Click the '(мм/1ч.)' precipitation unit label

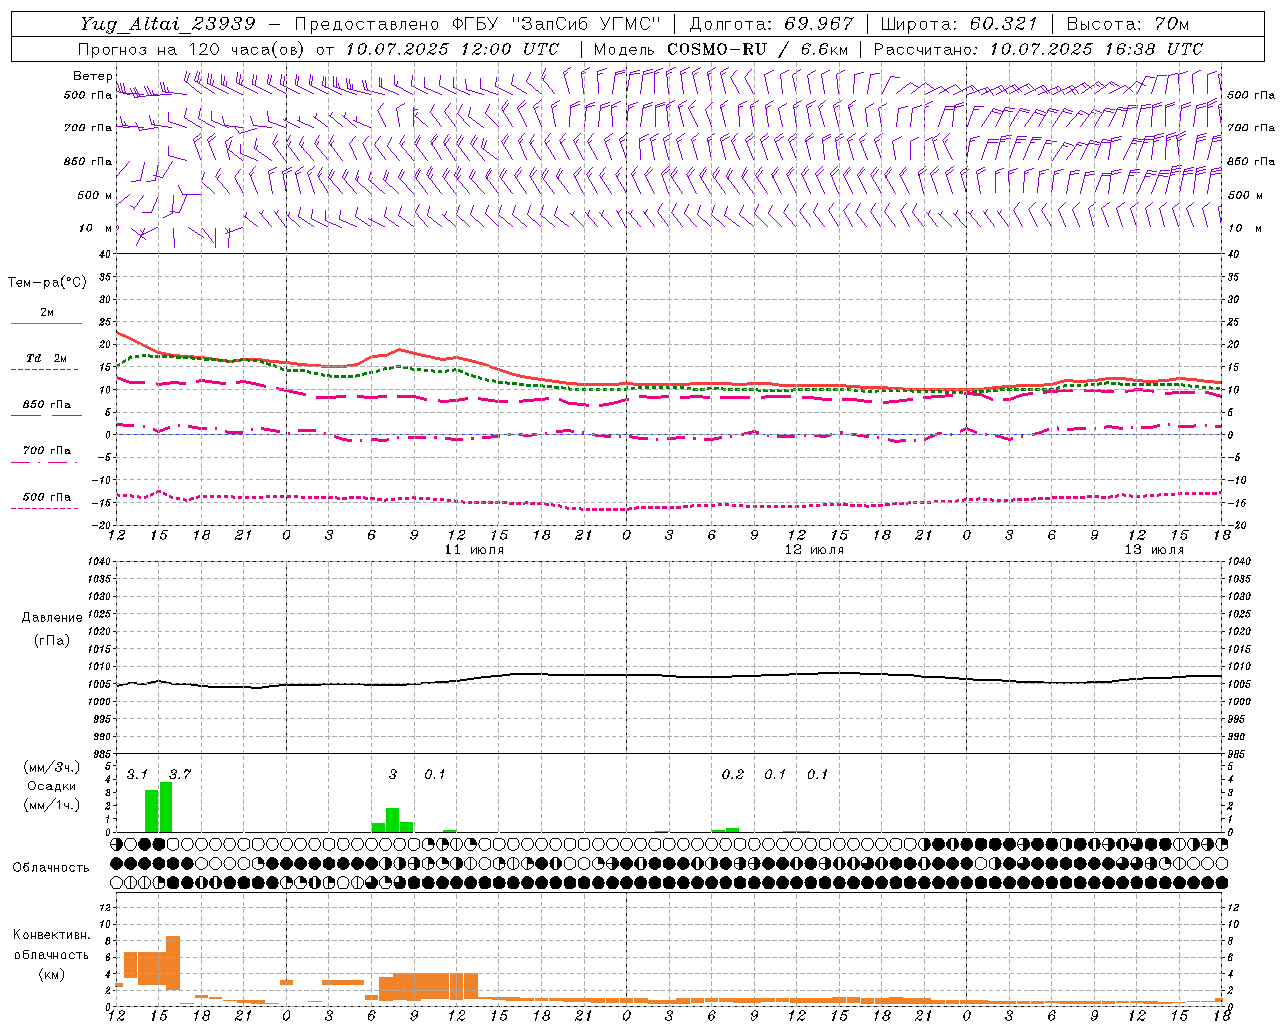[x=52, y=805]
